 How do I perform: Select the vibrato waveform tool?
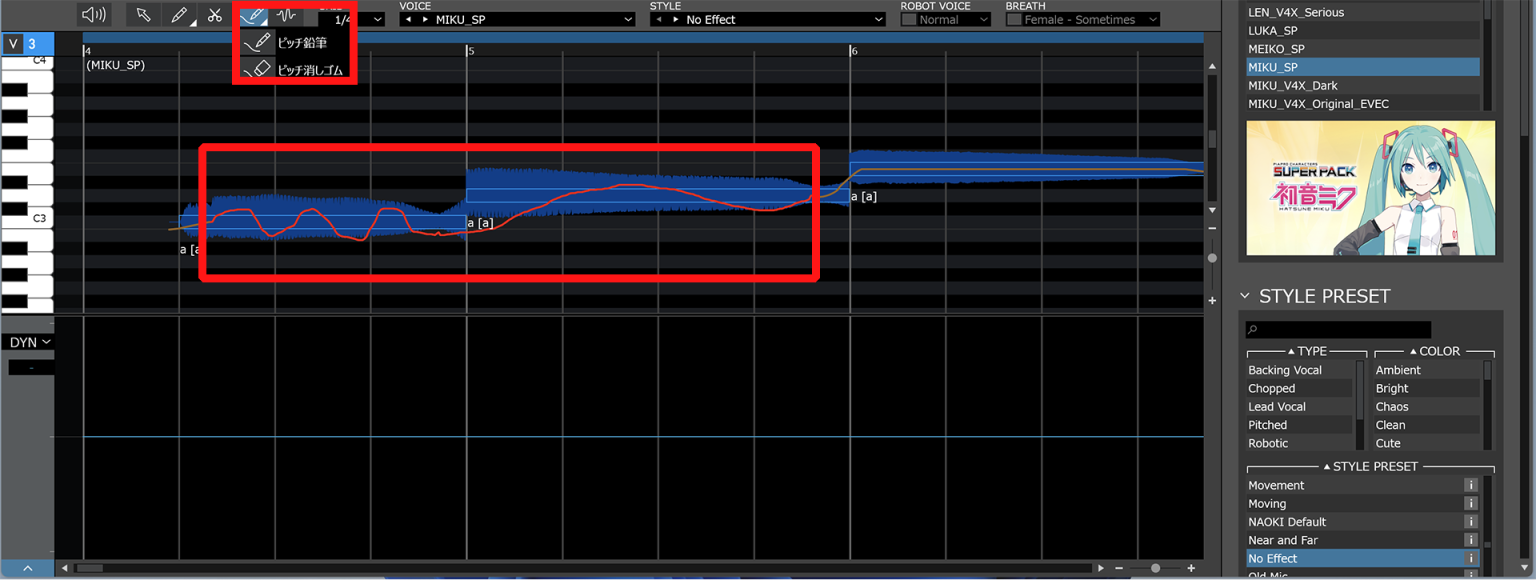(287, 14)
